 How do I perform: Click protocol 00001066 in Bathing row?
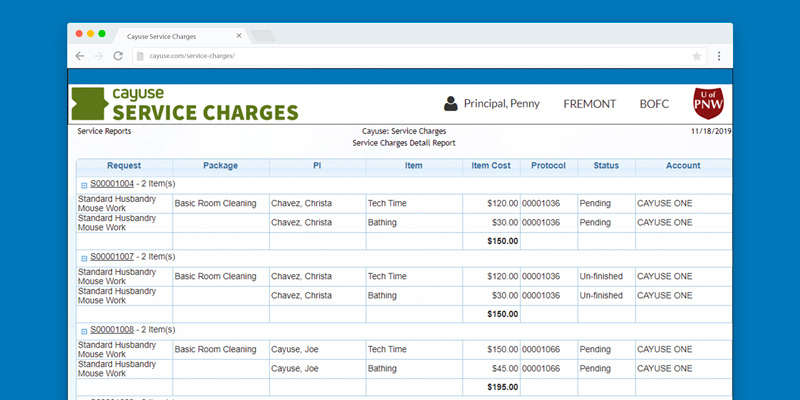[541, 369]
